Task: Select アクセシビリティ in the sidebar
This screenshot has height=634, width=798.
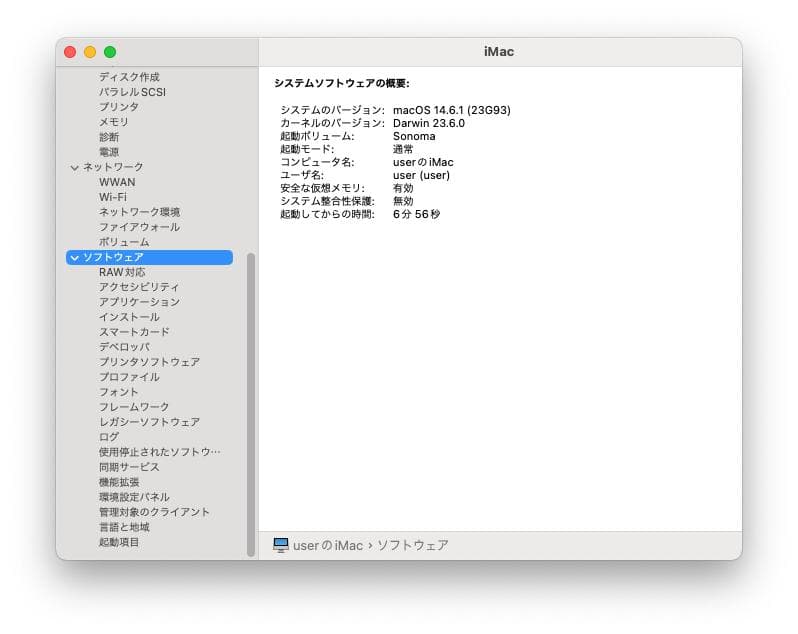Action: pyautogui.click(x=139, y=287)
